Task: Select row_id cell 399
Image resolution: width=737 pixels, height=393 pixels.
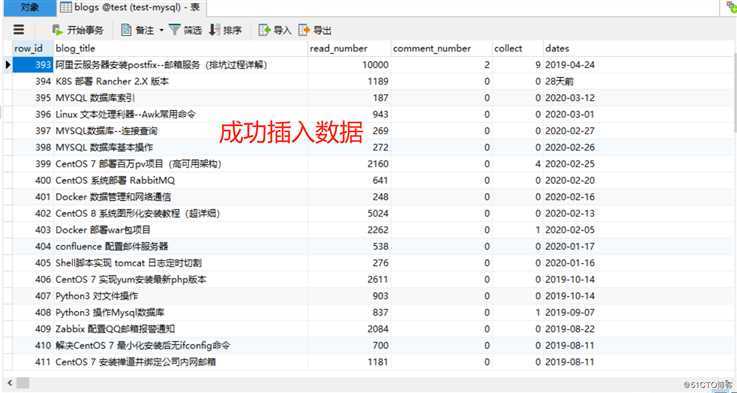Action: (x=32, y=164)
